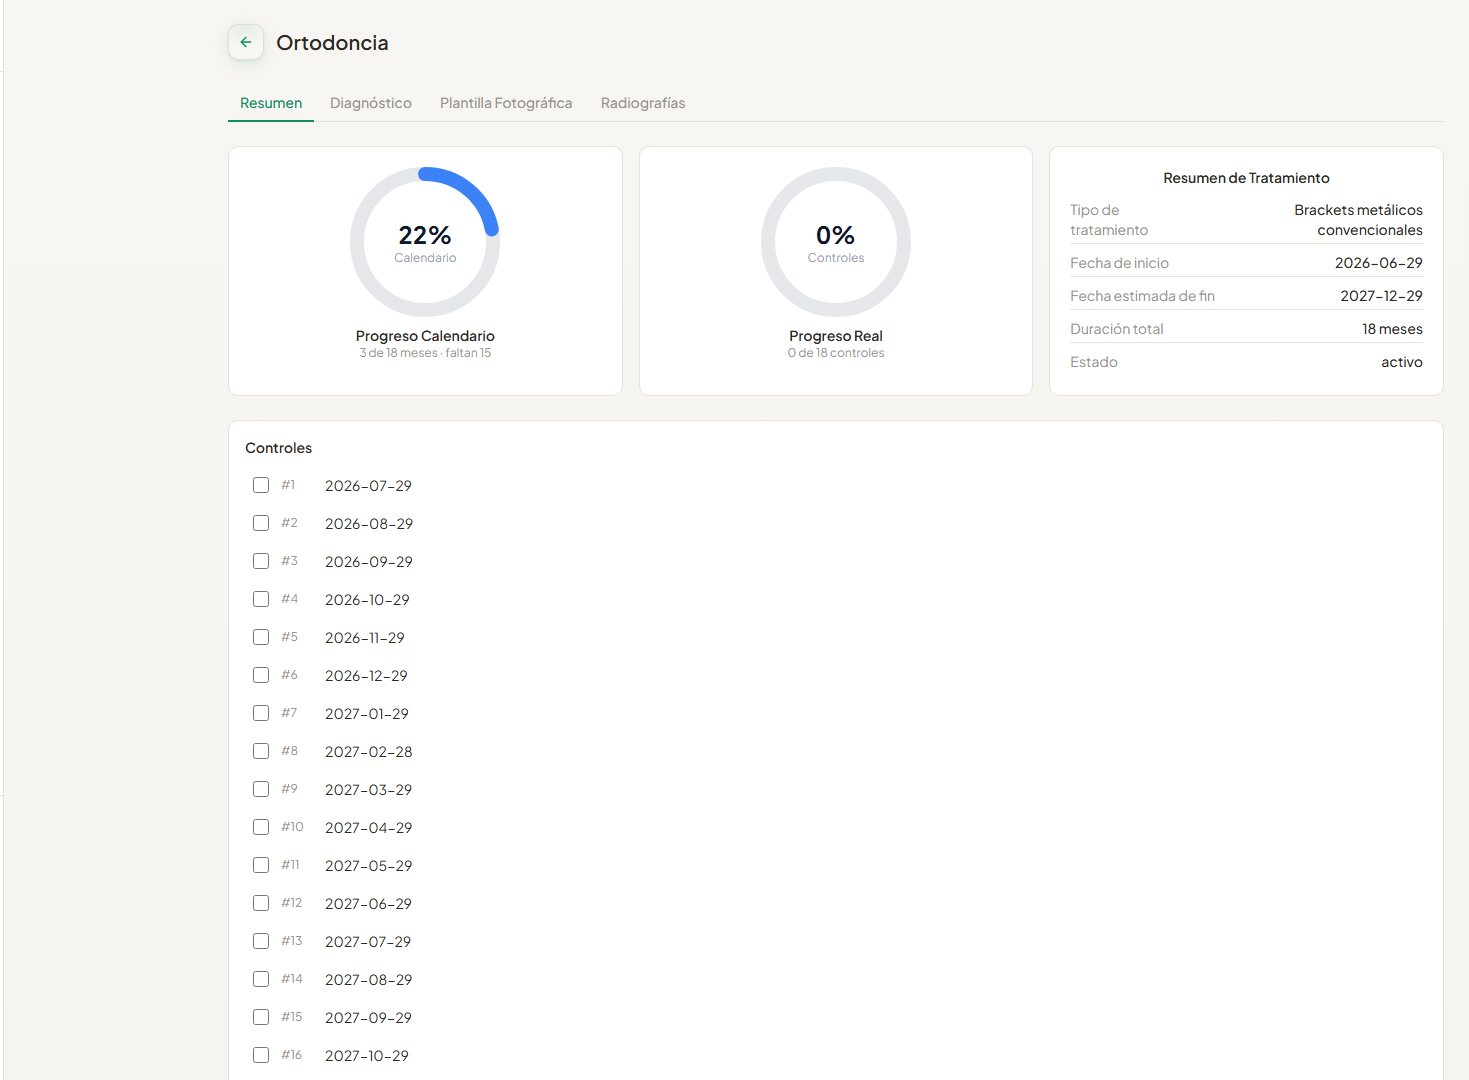
Task: Select the "Progreso Real" label
Action: 836,336
